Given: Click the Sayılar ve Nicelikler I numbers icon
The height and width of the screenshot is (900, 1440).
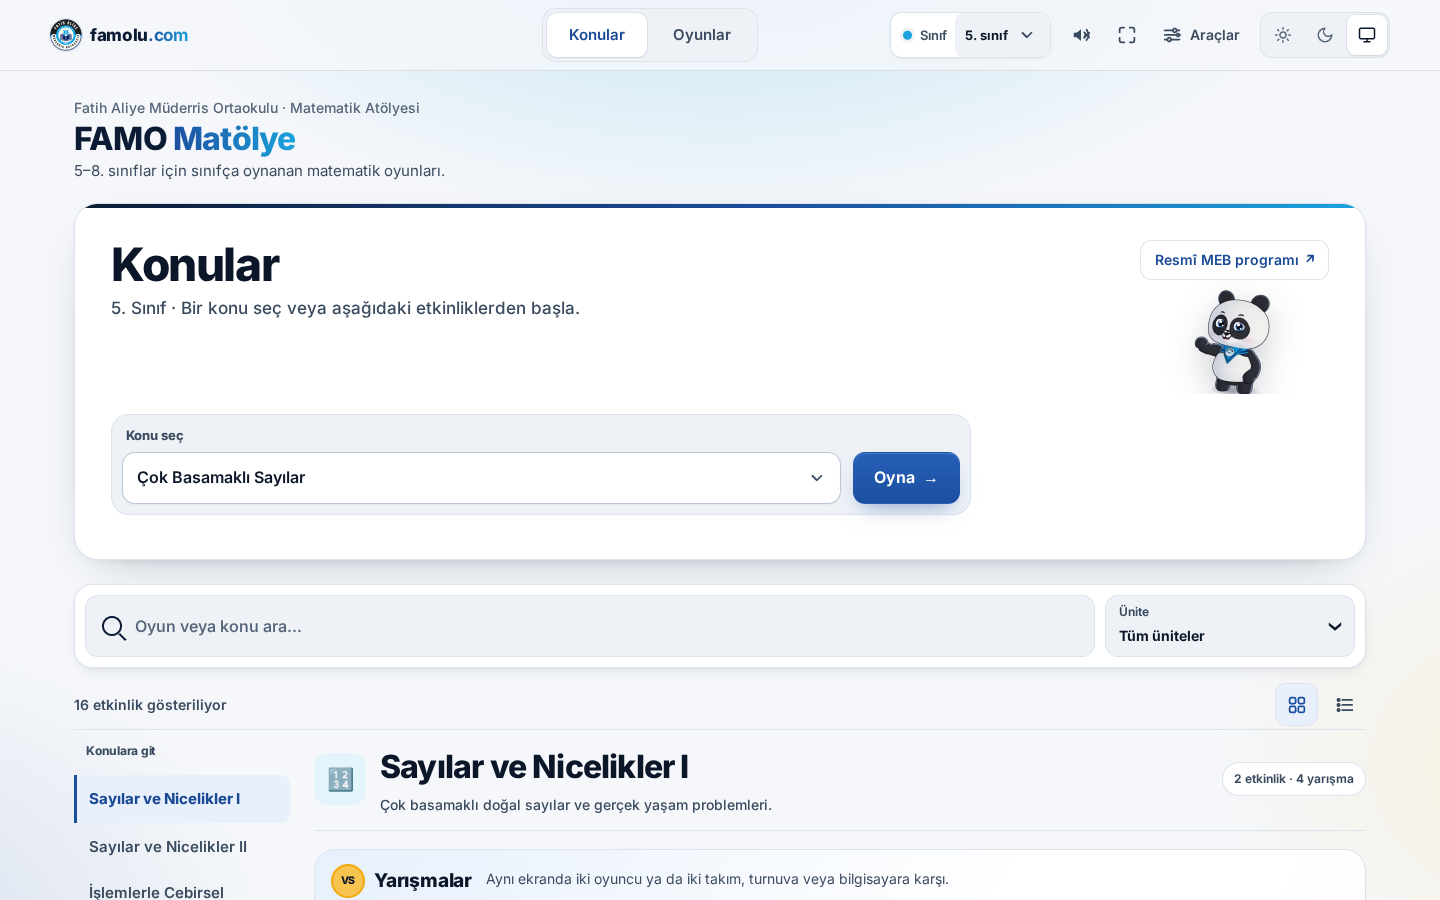Looking at the screenshot, I should pyautogui.click(x=340, y=779).
